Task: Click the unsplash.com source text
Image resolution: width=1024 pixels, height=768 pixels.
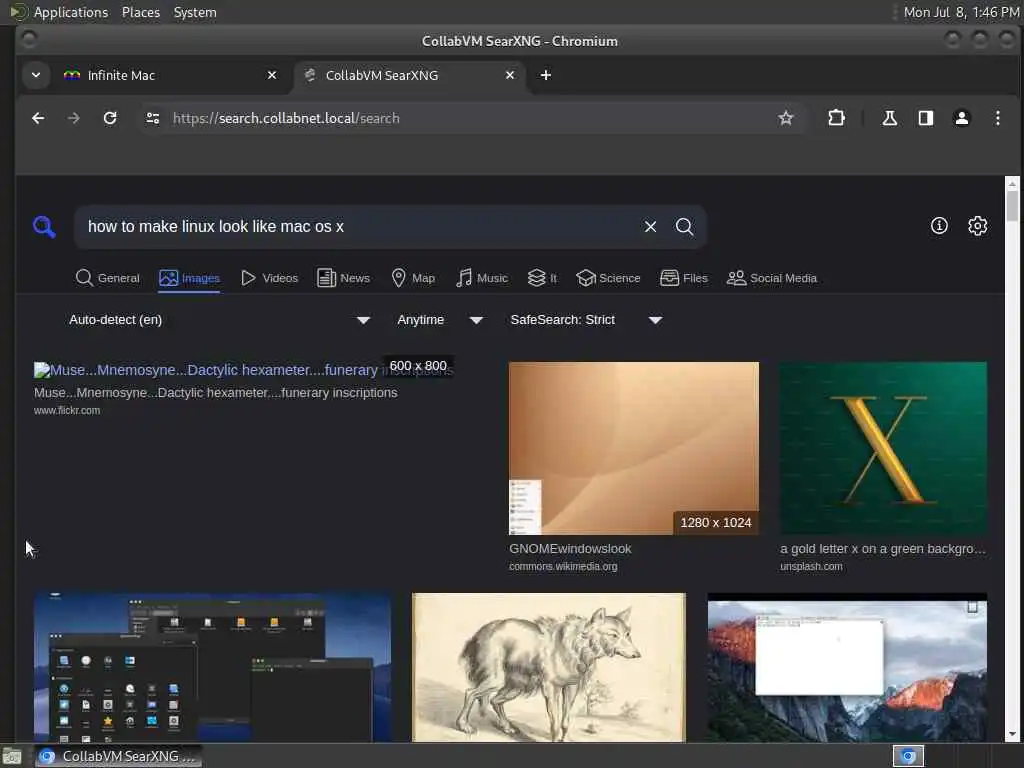Action: pos(811,567)
